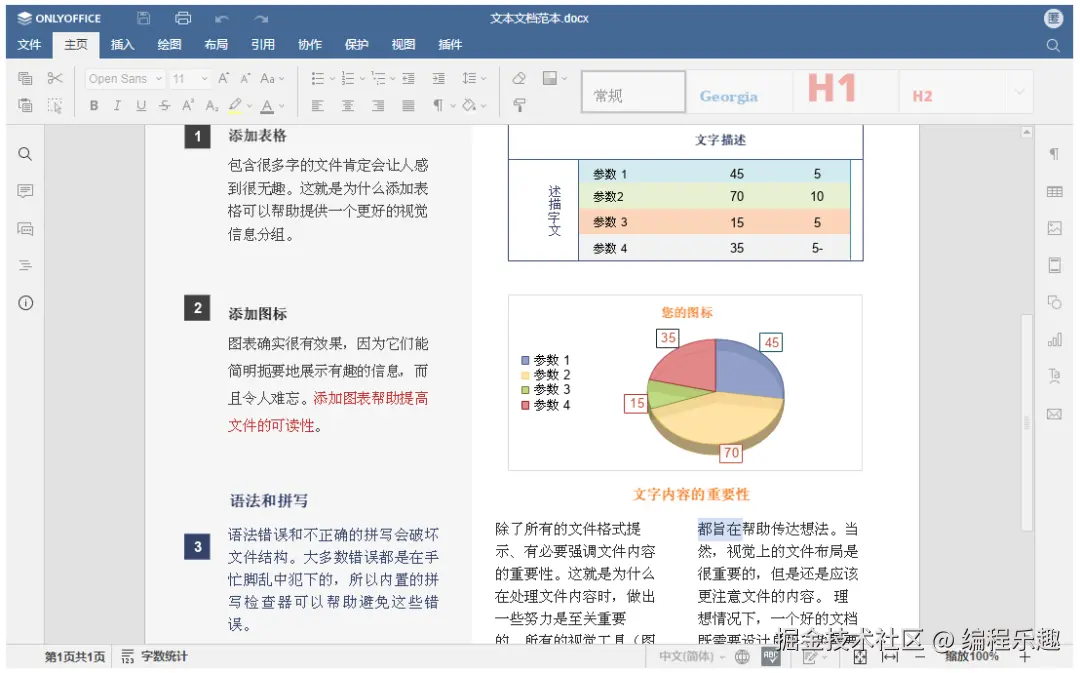The height and width of the screenshot is (673, 1080).
Task: Increase font size with the A-up icon
Action: click(224, 79)
